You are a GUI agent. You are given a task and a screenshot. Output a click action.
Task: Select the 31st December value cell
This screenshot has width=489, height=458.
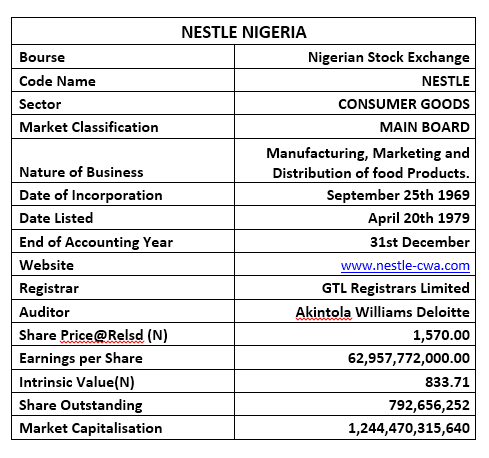click(x=355, y=241)
